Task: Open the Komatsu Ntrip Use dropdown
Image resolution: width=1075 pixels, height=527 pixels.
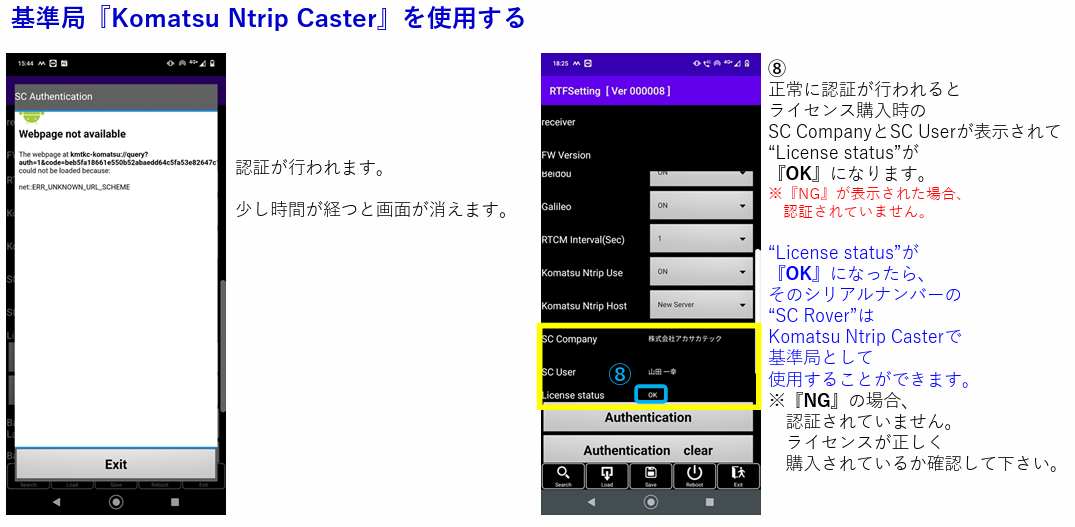Action: [701, 272]
